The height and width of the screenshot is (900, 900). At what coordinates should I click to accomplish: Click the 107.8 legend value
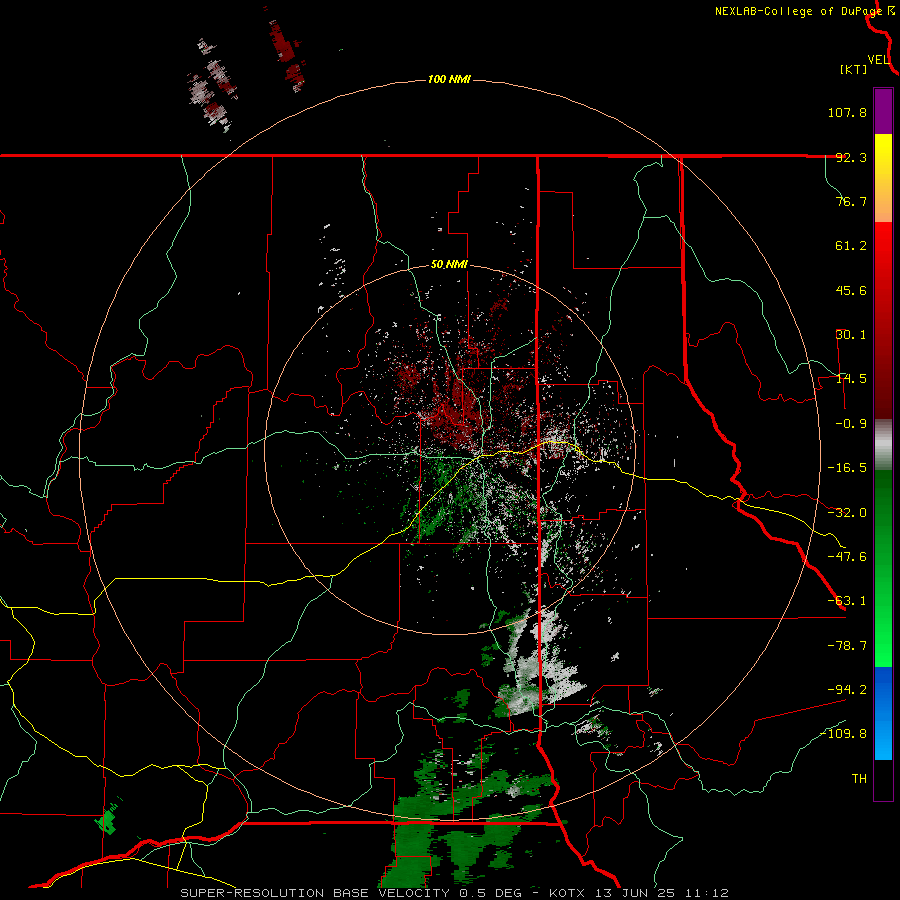847,112
